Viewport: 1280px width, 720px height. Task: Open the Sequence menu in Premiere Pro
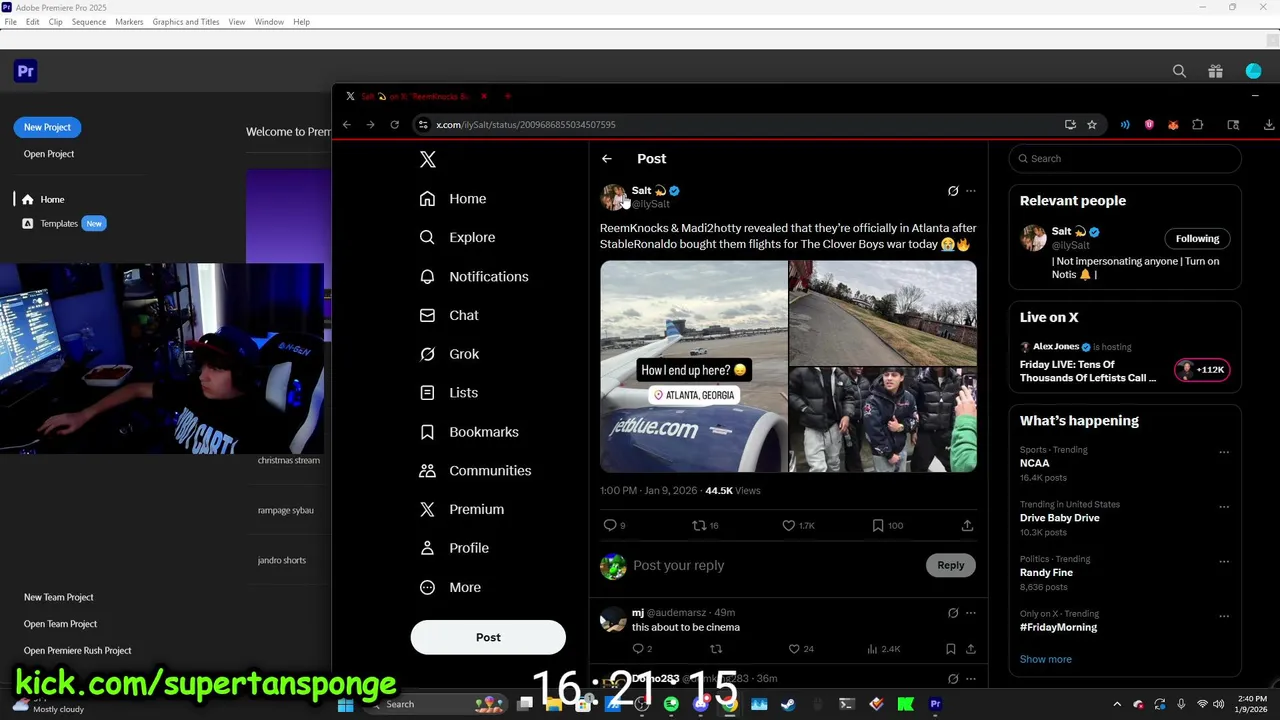tap(88, 22)
